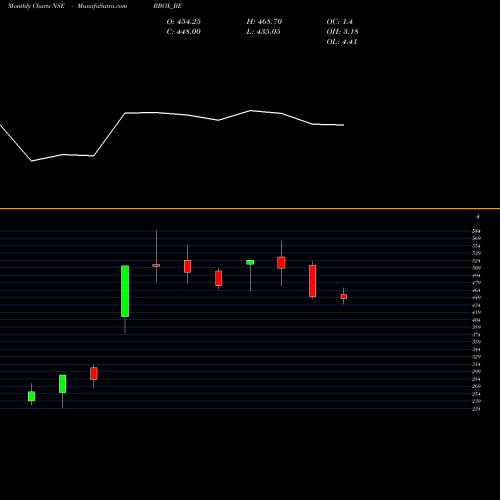Click the red candle near the 299 level
Image resolution: width=500 pixels, height=500 pixels.
(x=94, y=374)
